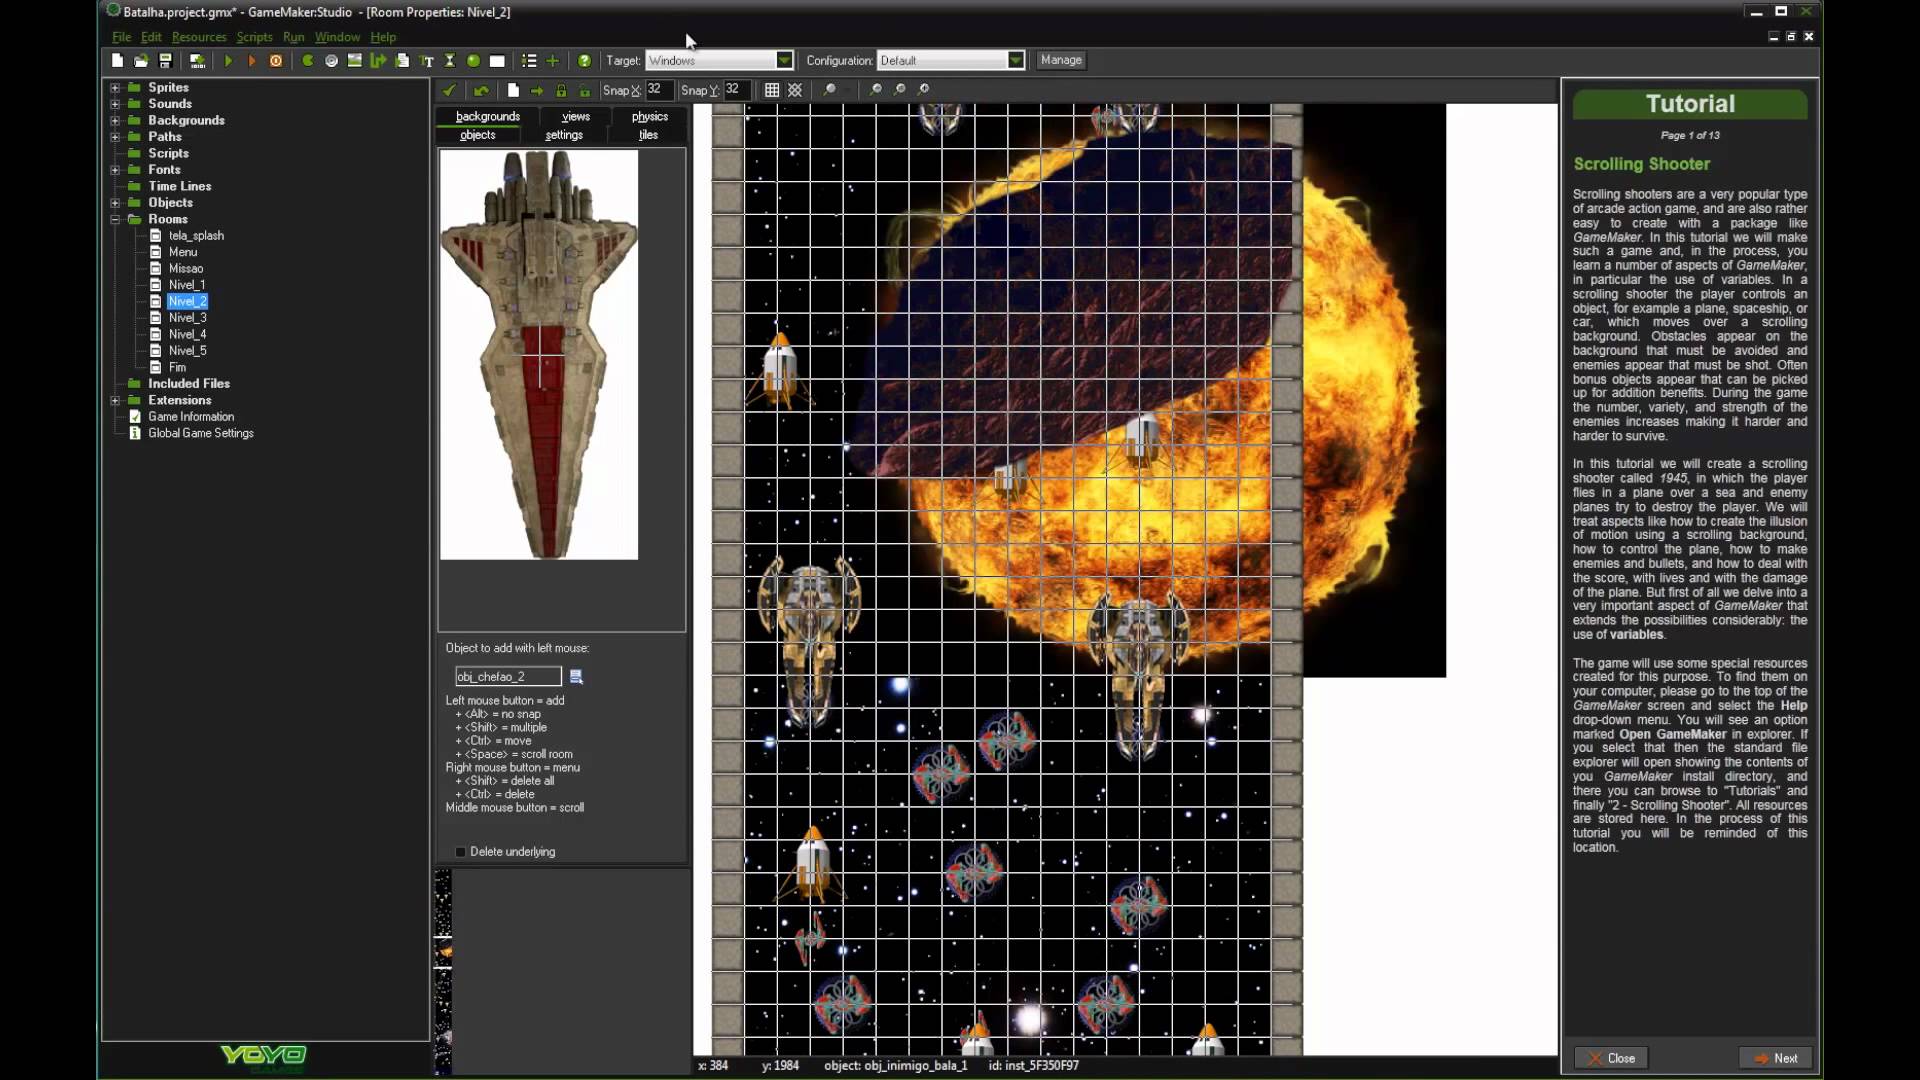
Task: Click the Close button in tutorial
Action: 1614,1056
